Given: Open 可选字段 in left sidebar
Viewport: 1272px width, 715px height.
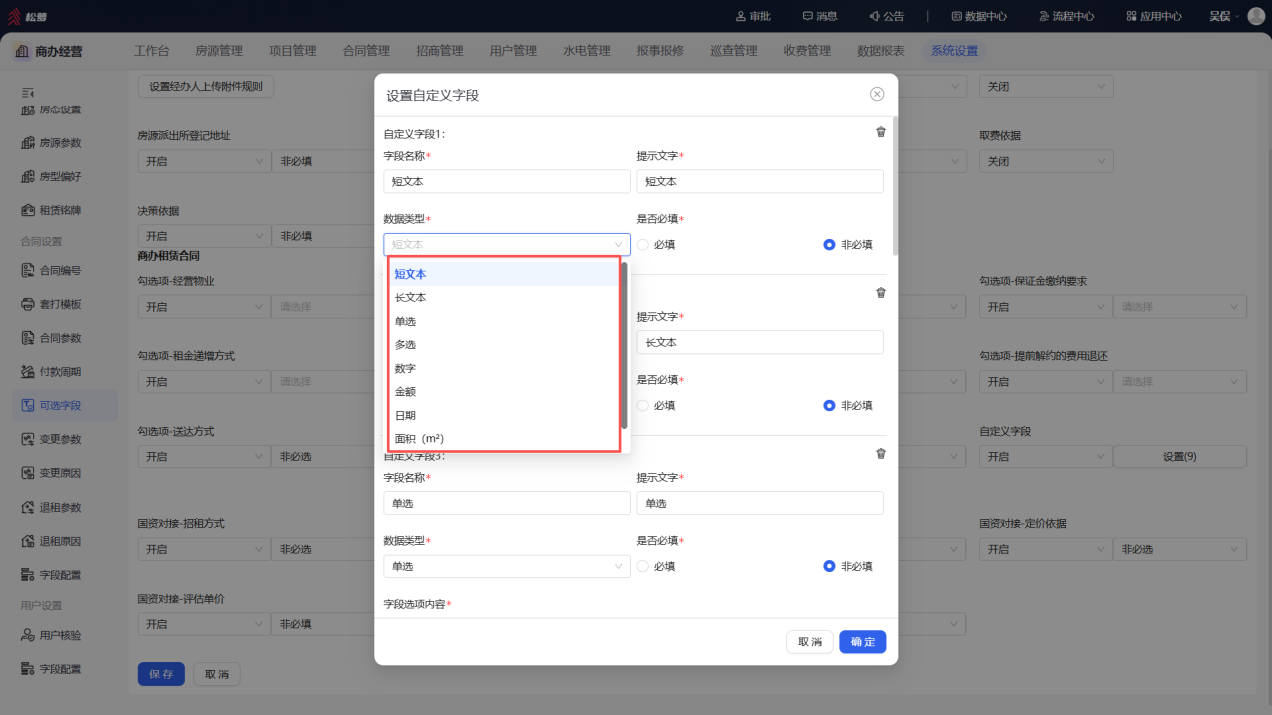Looking at the screenshot, I should click(60, 405).
